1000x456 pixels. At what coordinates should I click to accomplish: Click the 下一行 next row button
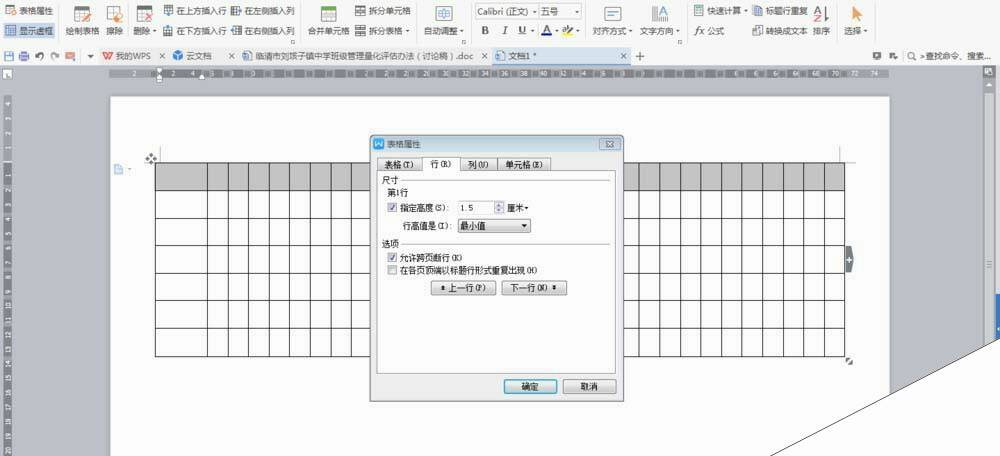pyautogui.click(x=534, y=288)
